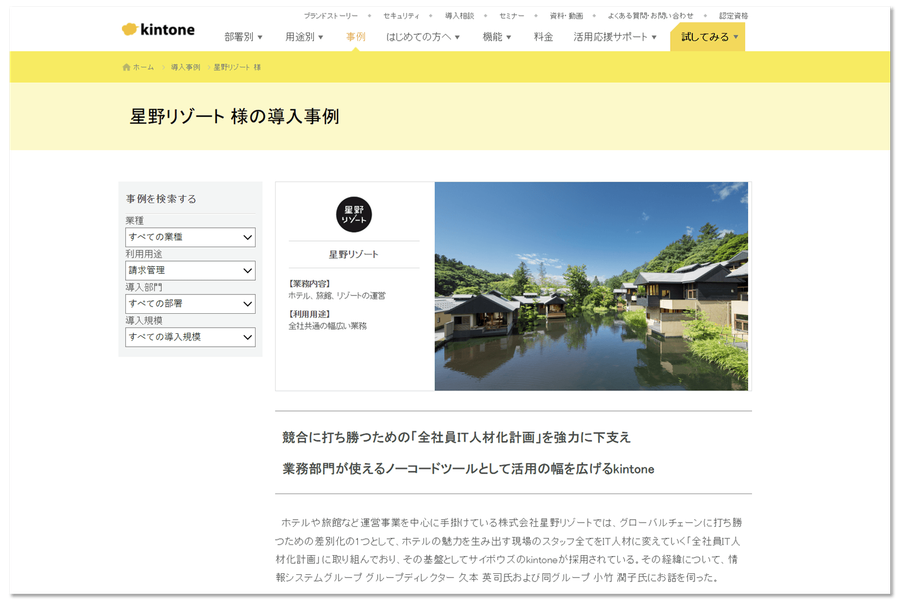This screenshot has width=900, height=600.
Task: Open the 認定資格 link
Action: click(x=734, y=16)
